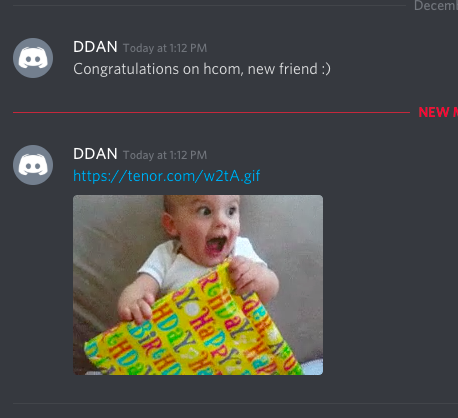Open the baby birthday GIF preview
458x418 pixels.
coord(198,285)
